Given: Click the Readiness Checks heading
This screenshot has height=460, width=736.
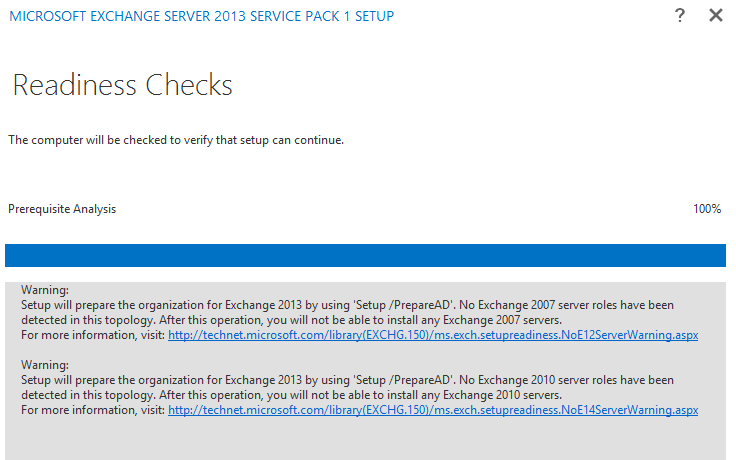Looking at the screenshot, I should click(x=122, y=85).
